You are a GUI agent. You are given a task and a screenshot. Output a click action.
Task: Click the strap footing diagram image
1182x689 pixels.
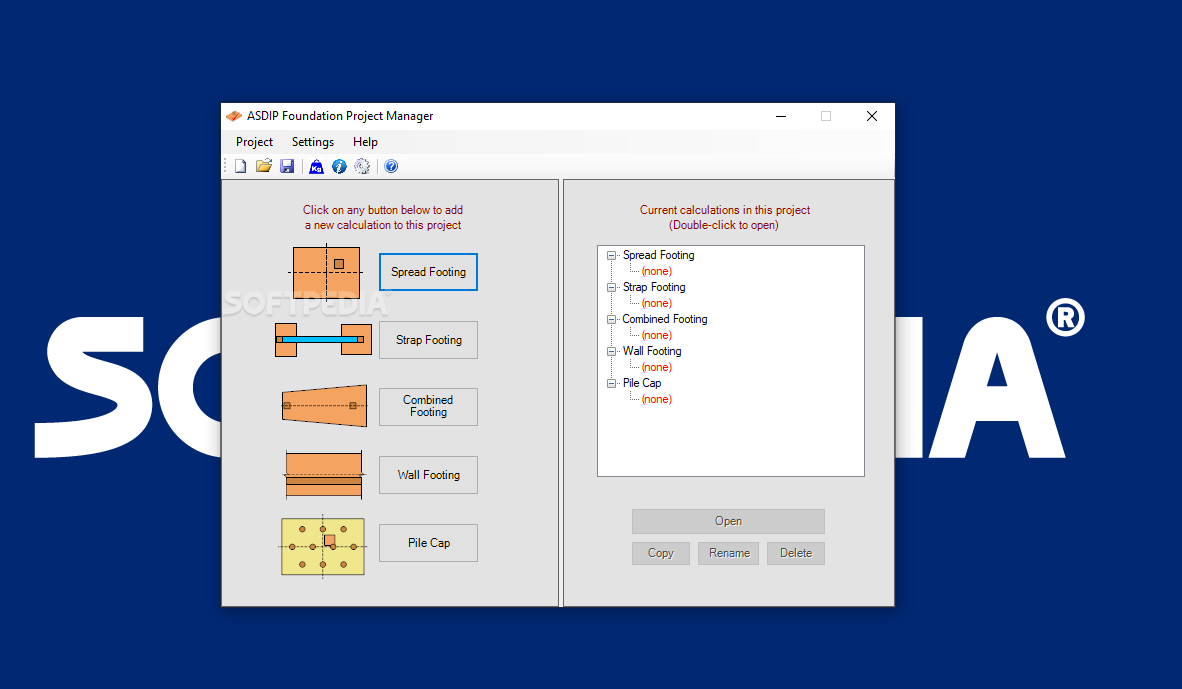click(x=323, y=340)
